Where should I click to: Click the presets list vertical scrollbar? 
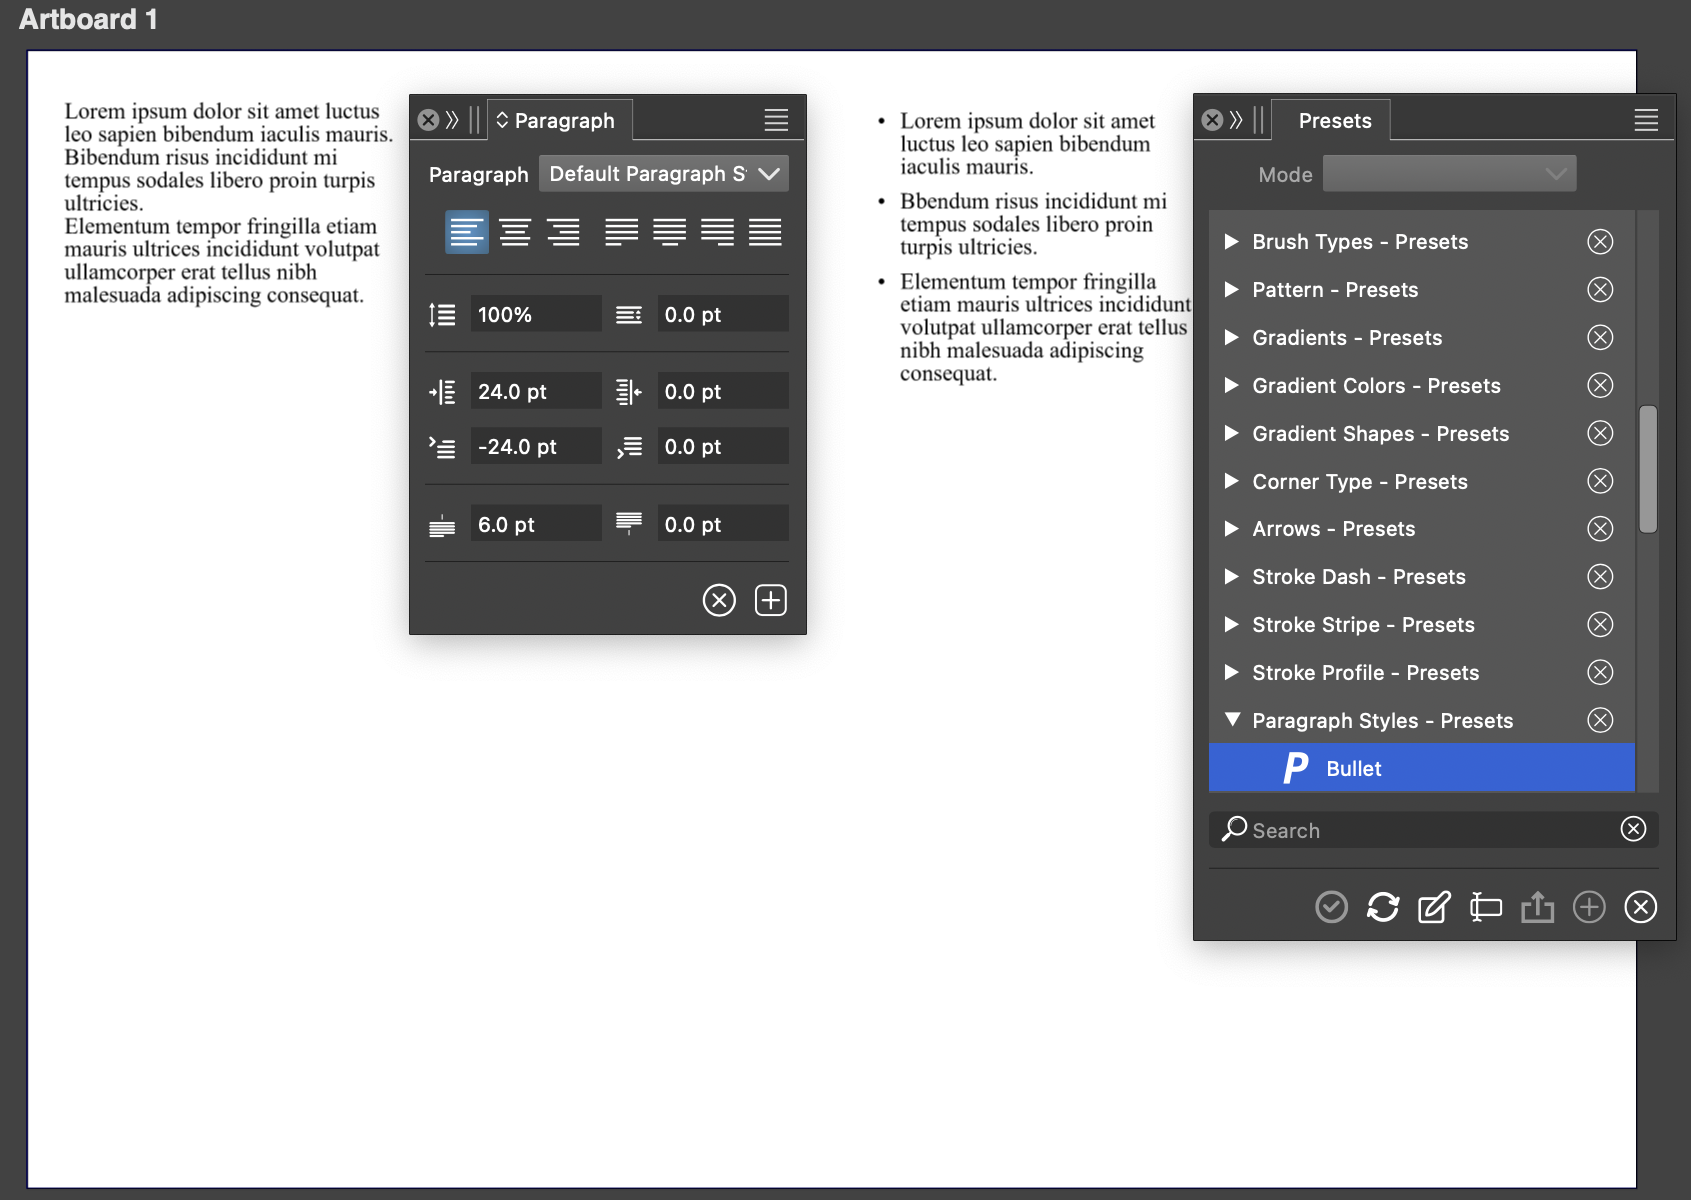tap(1648, 470)
